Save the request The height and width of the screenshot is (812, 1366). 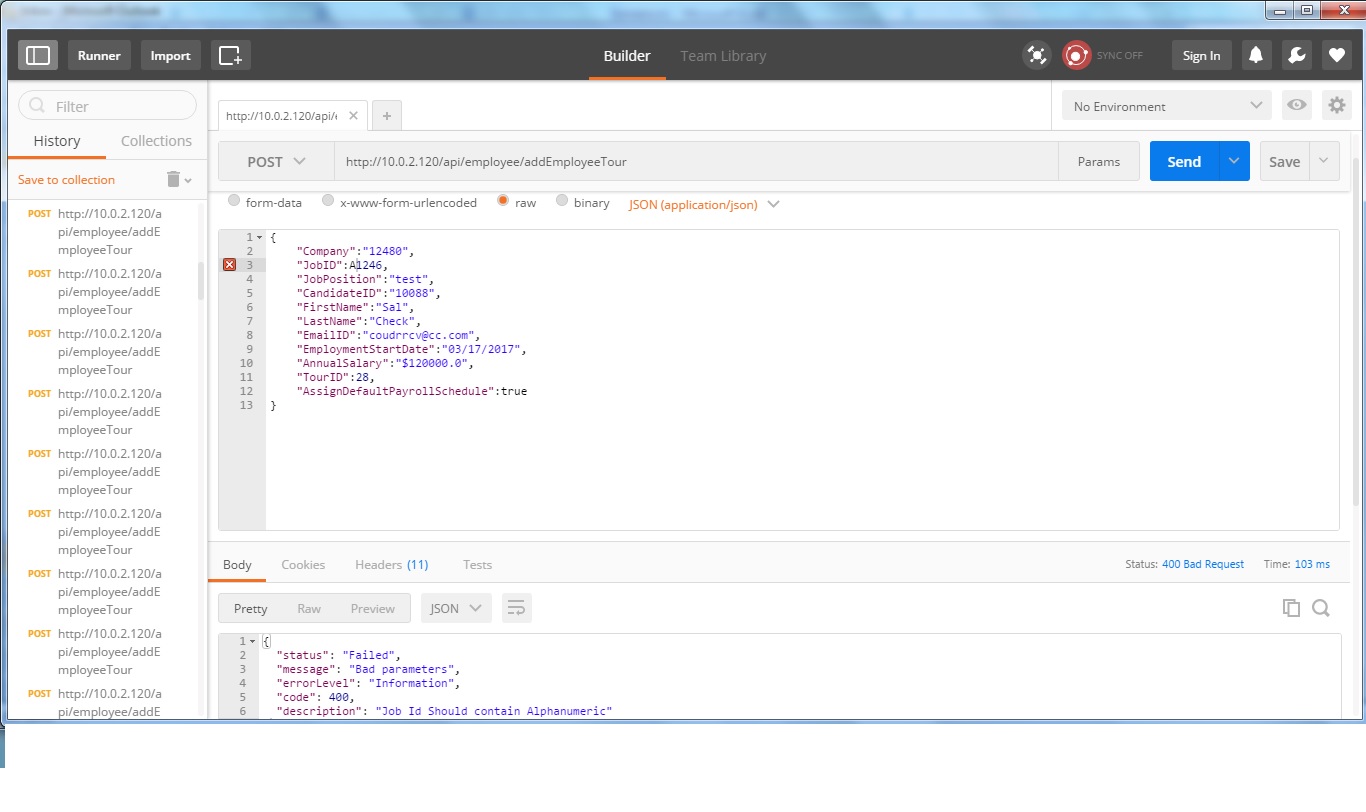(1285, 161)
